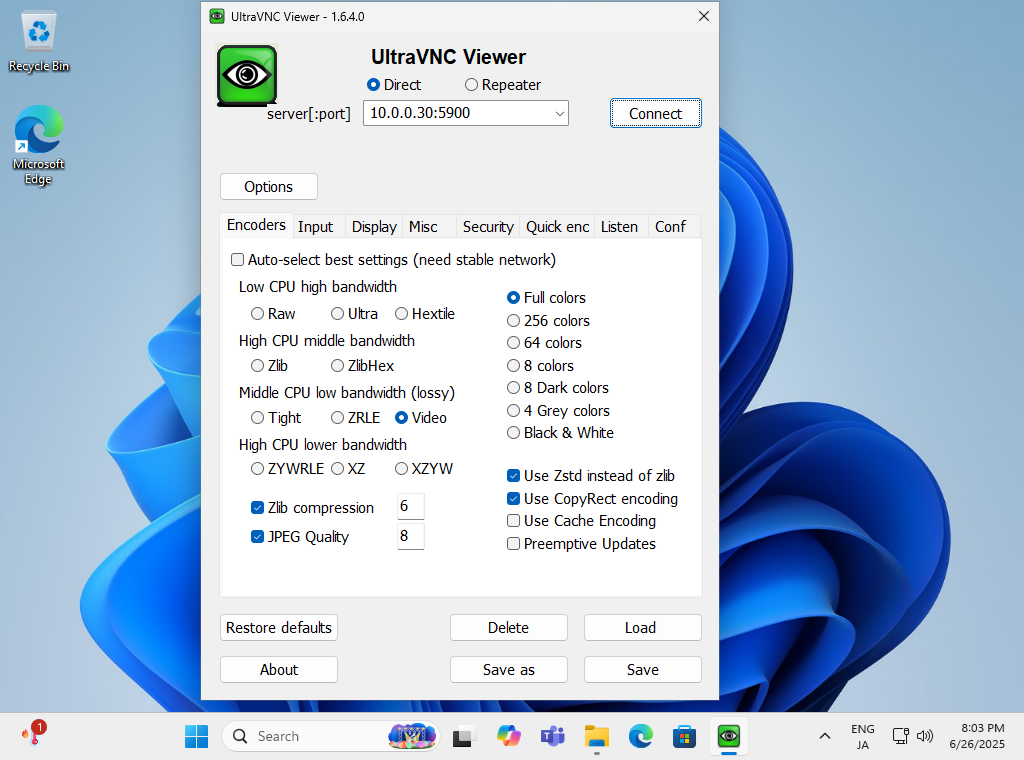Launch Microsoft Edge from the taskbar
The width and height of the screenshot is (1024, 760).
coord(640,736)
